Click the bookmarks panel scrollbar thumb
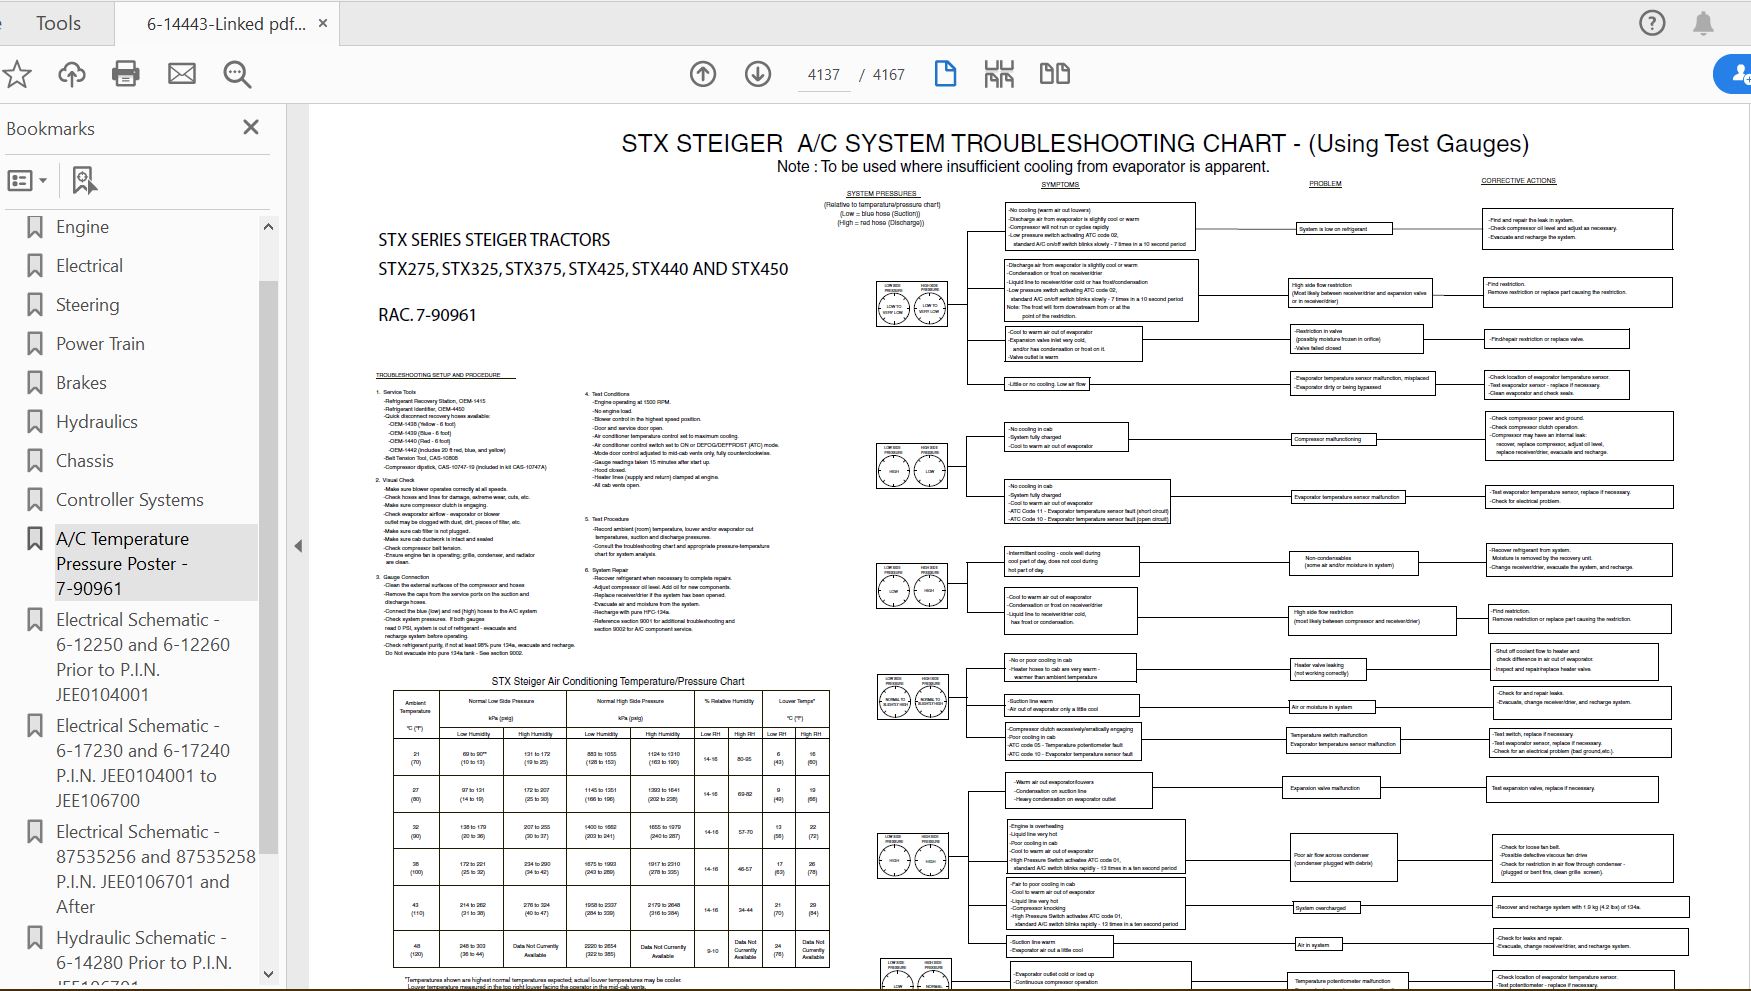The image size is (1751, 991). (268, 567)
